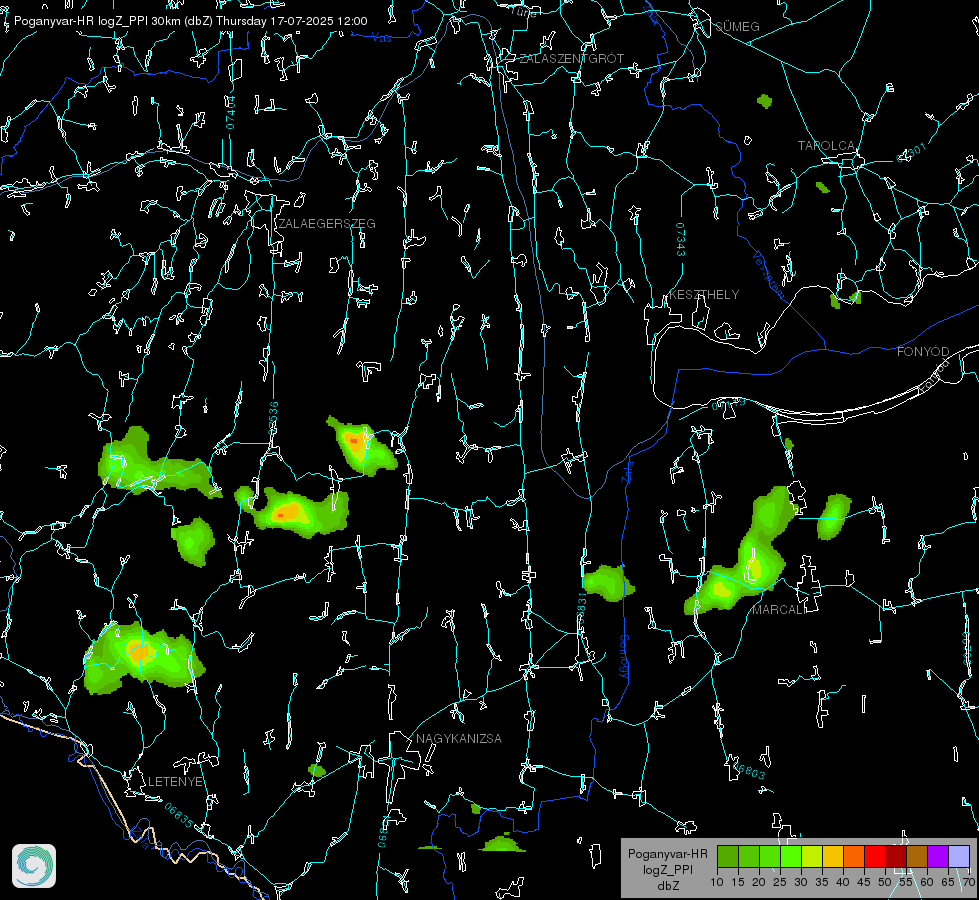Screen dimensions: 979x900
Task: Click the 'dbZ' unit label in legend
Action: tap(667, 886)
